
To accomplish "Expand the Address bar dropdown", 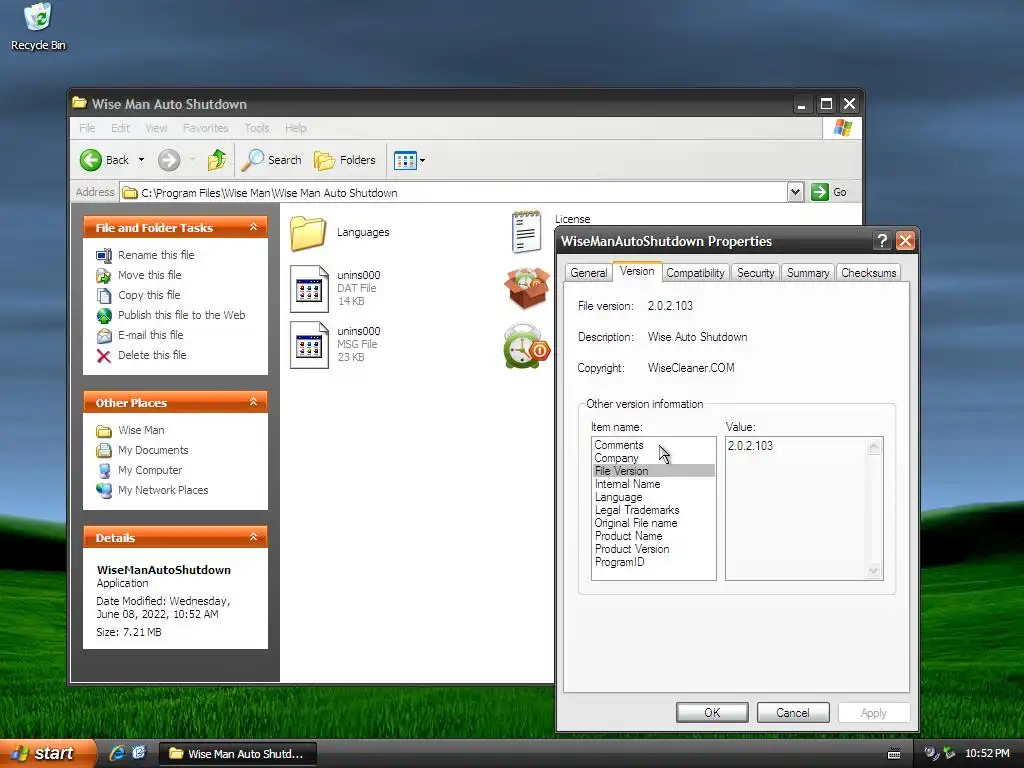I will tap(795, 192).
